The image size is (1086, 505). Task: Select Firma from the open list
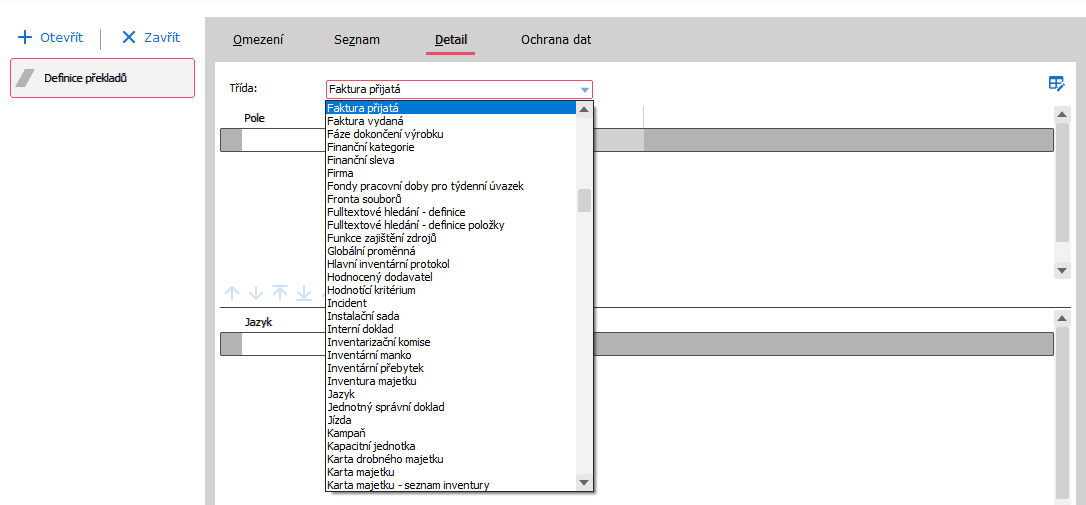[340, 173]
